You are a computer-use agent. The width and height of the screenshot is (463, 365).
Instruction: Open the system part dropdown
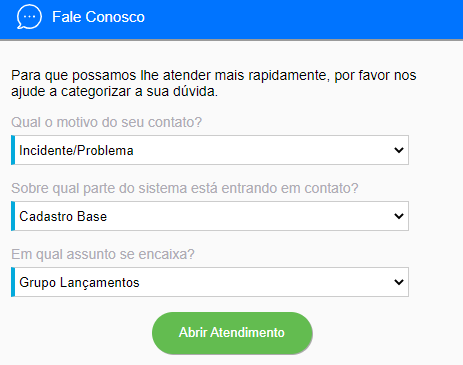[x=210, y=216]
